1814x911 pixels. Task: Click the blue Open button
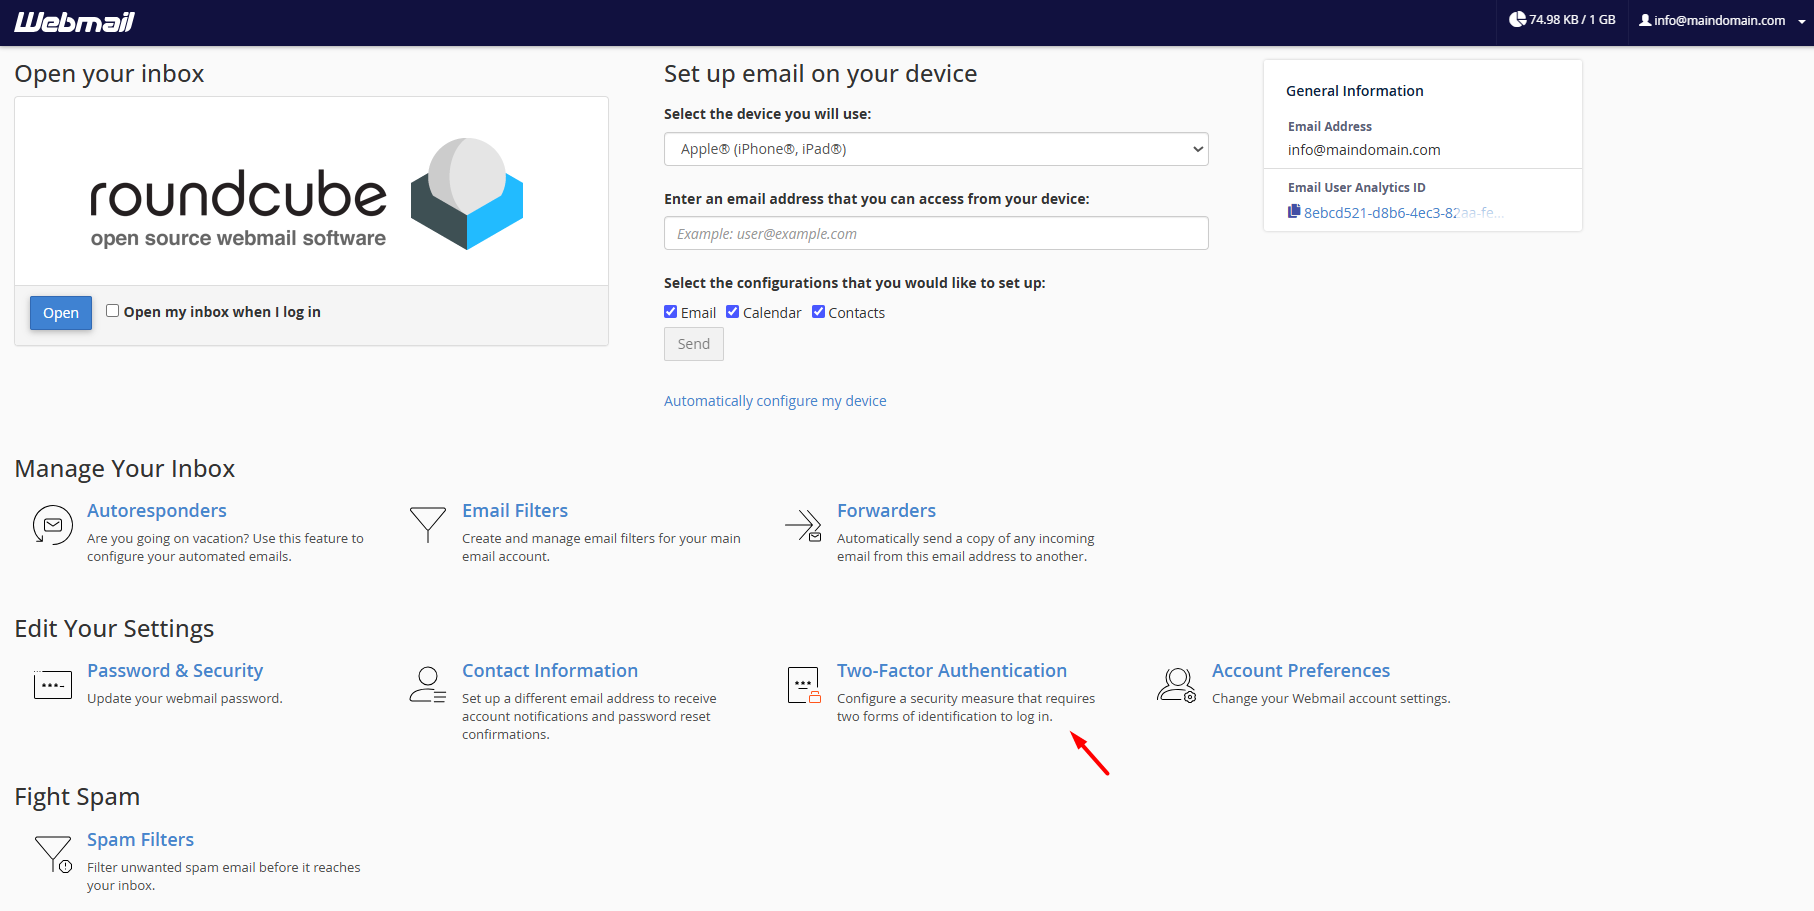click(61, 313)
